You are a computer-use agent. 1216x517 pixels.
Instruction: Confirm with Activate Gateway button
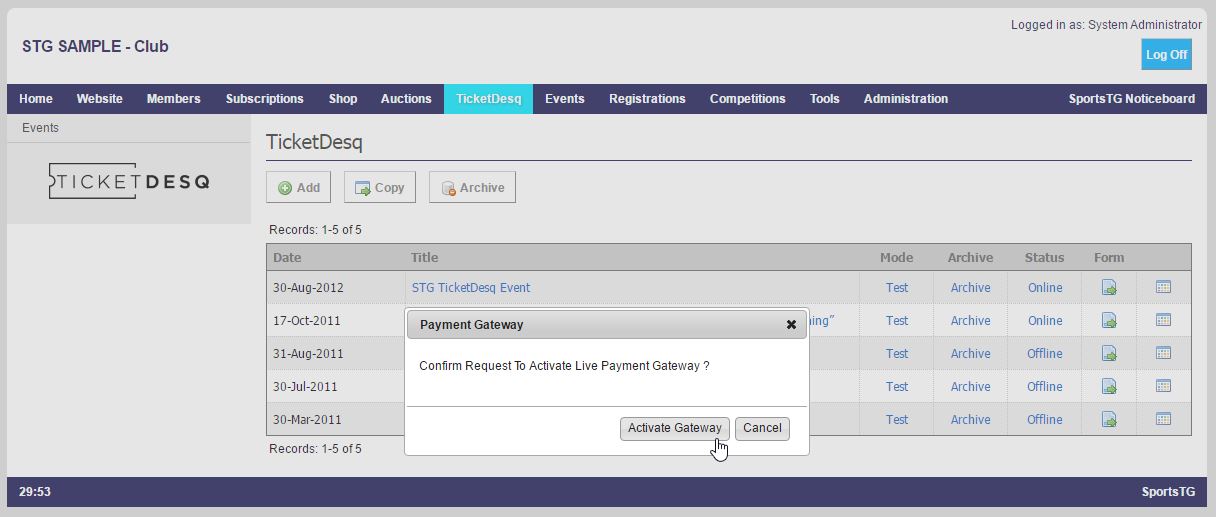675,428
